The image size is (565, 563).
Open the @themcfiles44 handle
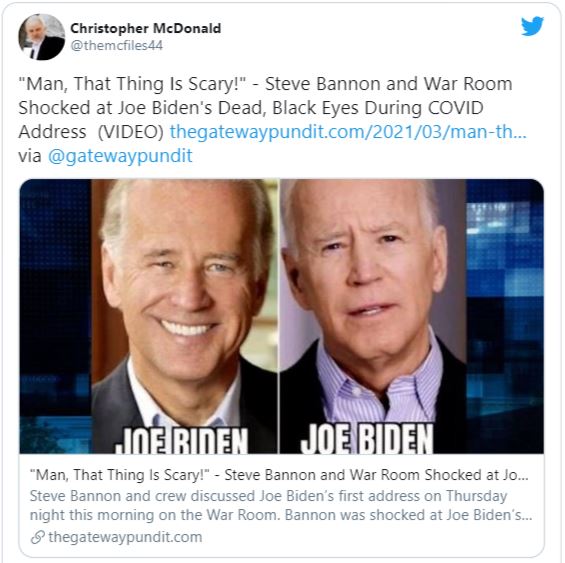click(116, 45)
